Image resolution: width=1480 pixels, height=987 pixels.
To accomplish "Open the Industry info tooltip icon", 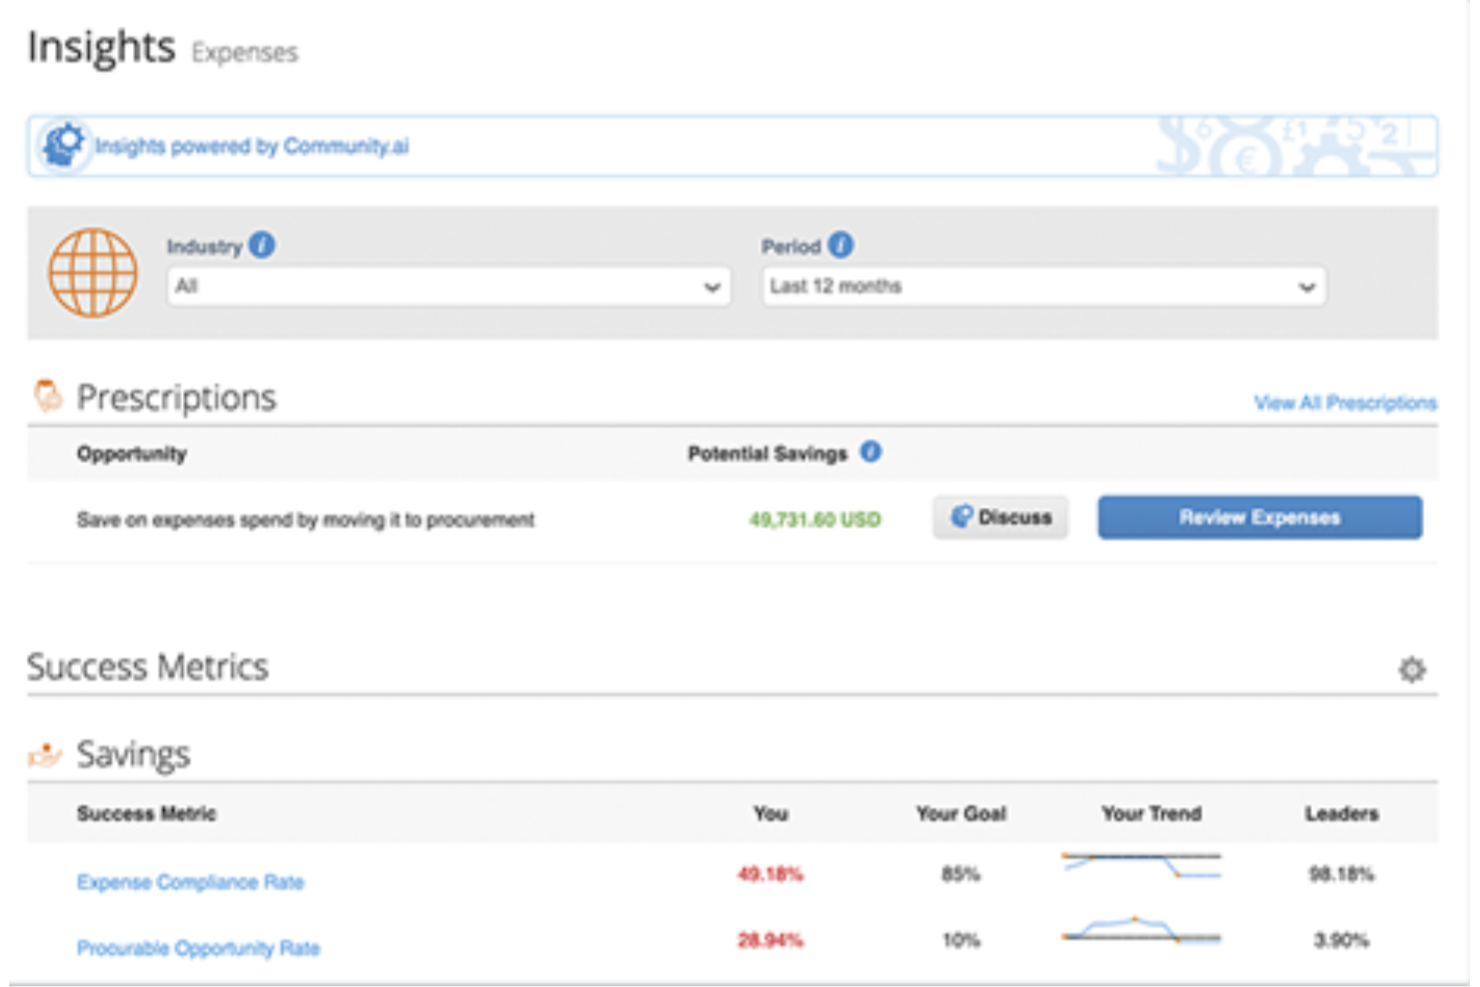I will [x=262, y=242].
